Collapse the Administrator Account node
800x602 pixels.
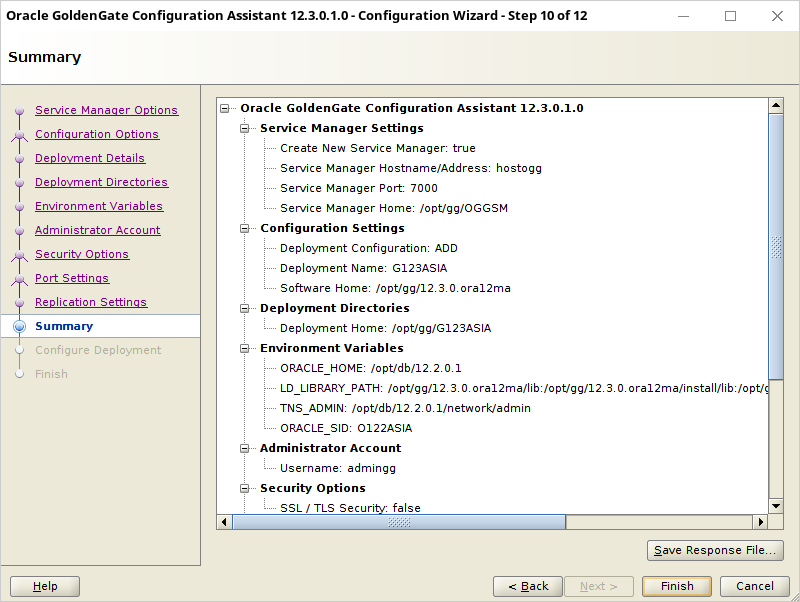[245, 448]
